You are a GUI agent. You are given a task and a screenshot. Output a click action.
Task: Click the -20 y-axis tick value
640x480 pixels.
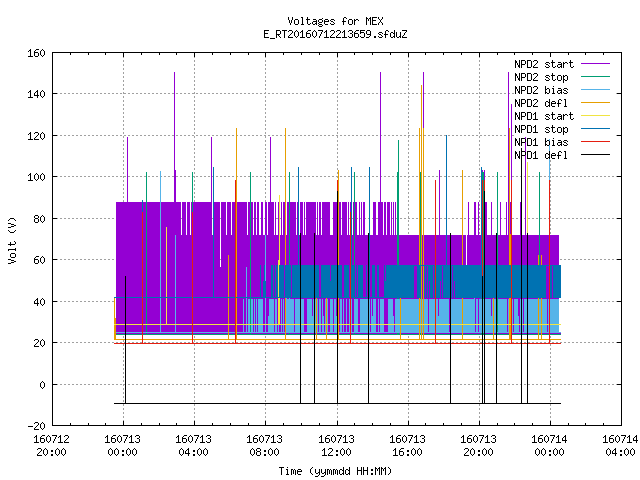pyautogui.click(x=36, y=426)
